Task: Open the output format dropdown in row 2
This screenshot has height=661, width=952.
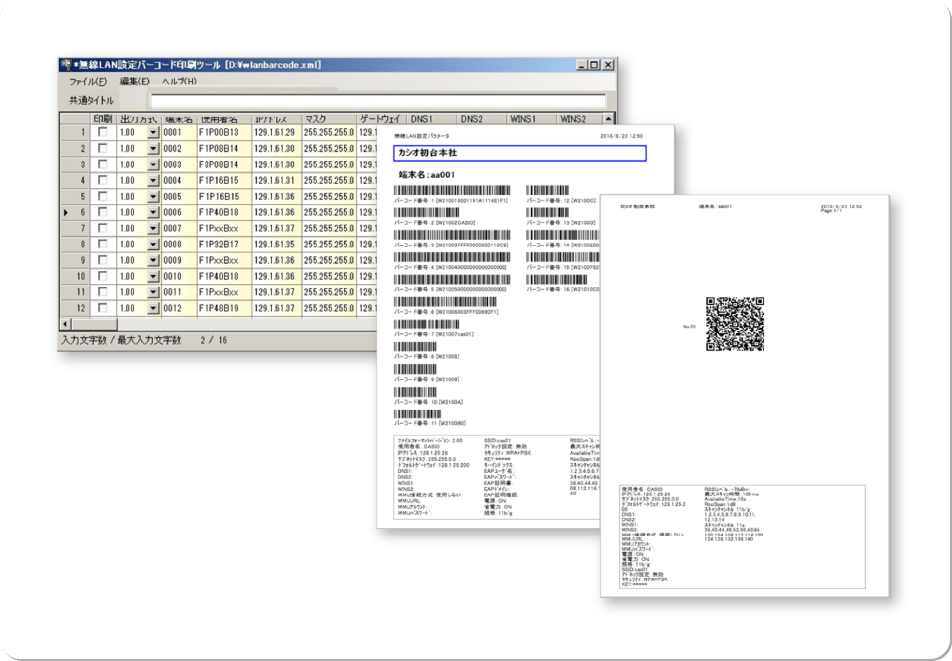Action: (152, 149)
